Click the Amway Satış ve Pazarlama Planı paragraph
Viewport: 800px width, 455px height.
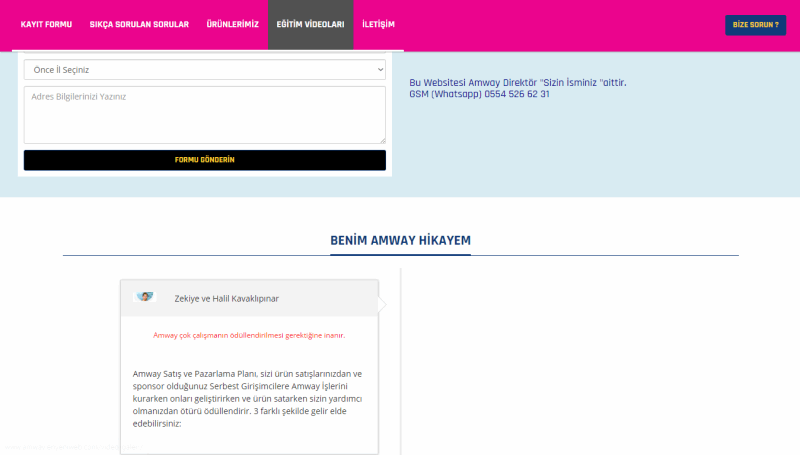(248, 398)
